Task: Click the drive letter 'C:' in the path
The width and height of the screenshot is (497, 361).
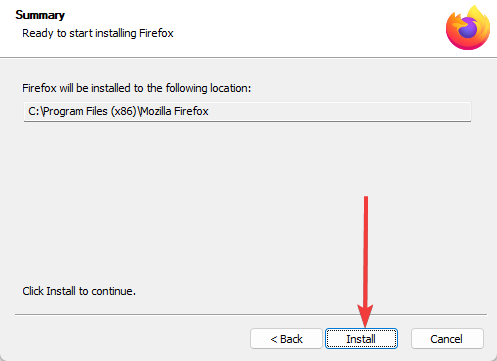Action: pyautogui.click(x=34, y=111)
